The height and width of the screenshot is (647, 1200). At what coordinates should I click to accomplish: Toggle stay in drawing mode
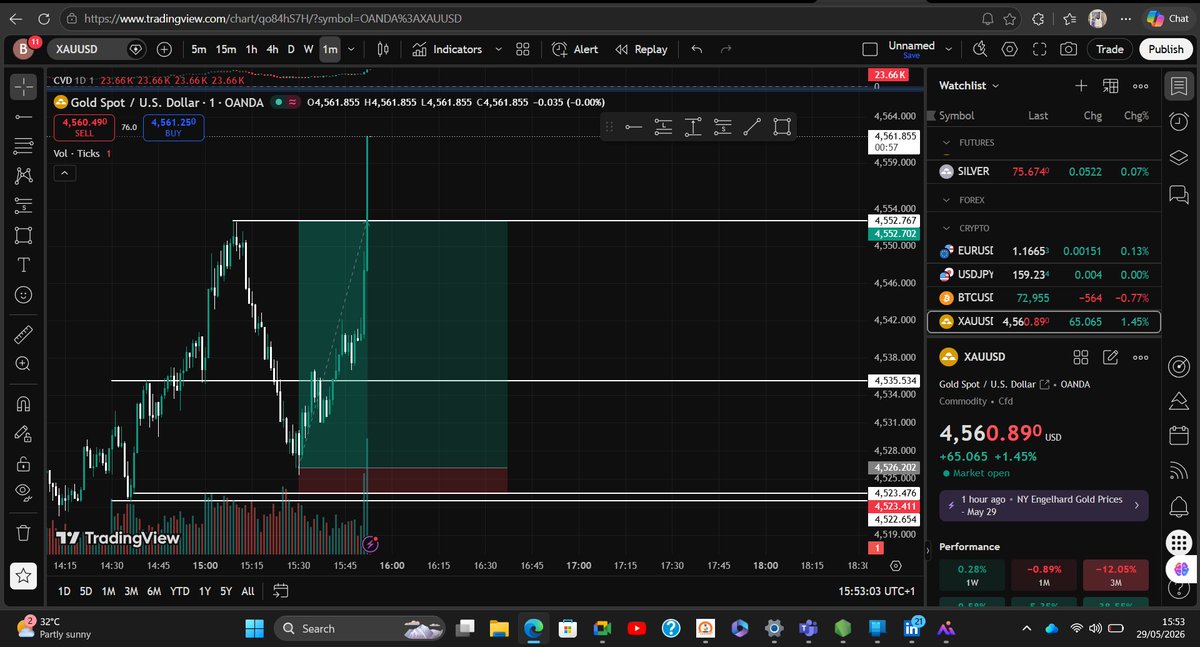[x=24, y=434]
